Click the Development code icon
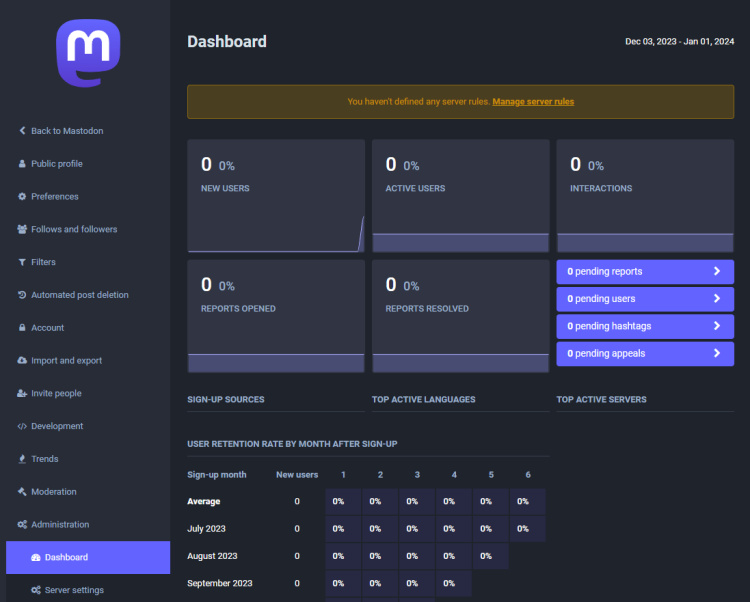 [x=22, y=426]
